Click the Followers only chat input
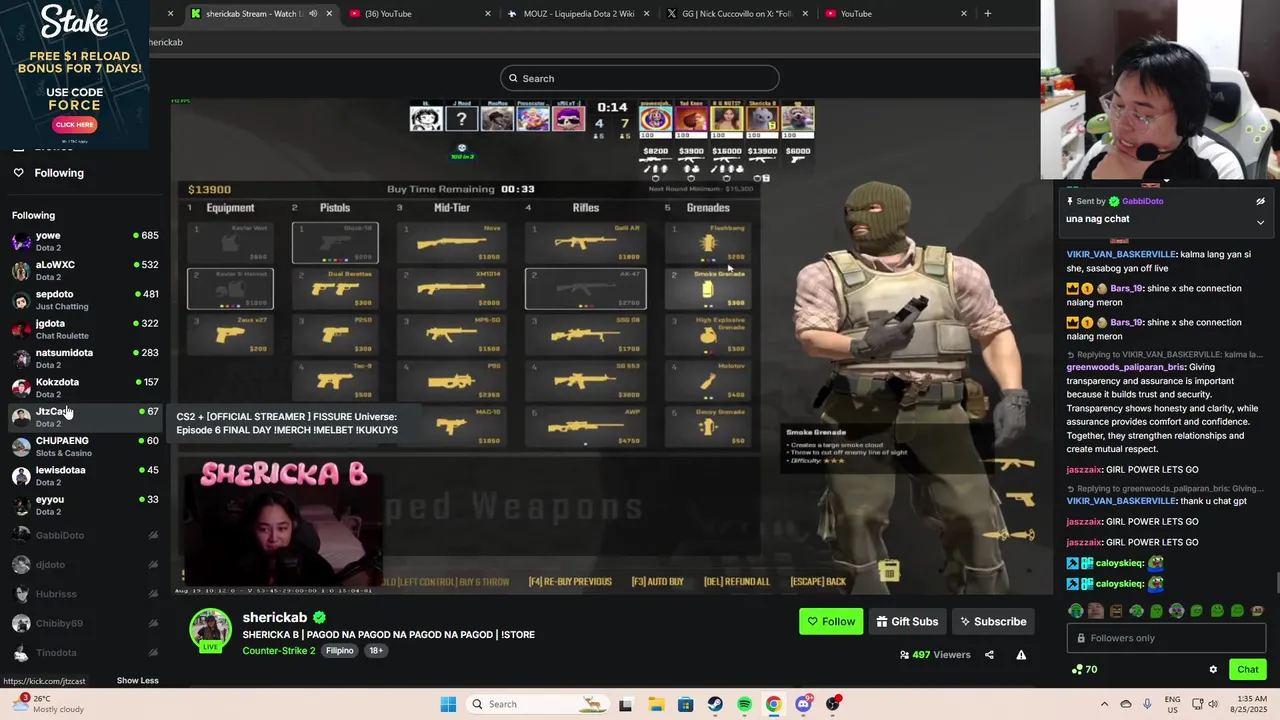This screenshot has height=720, width=1280. point(1166,638)
